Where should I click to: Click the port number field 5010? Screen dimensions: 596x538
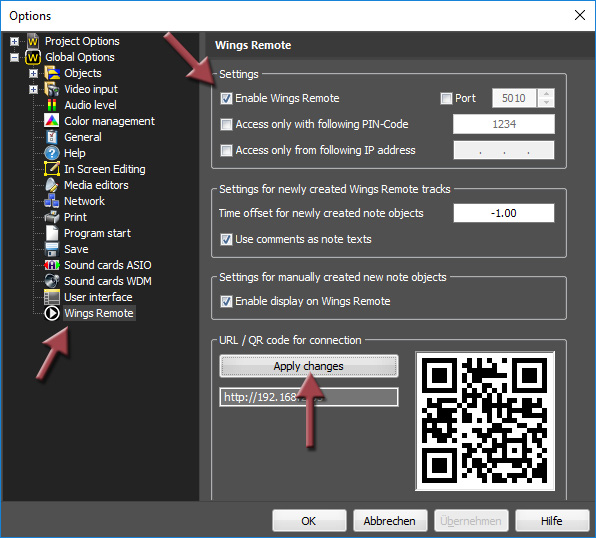point(514,98)
